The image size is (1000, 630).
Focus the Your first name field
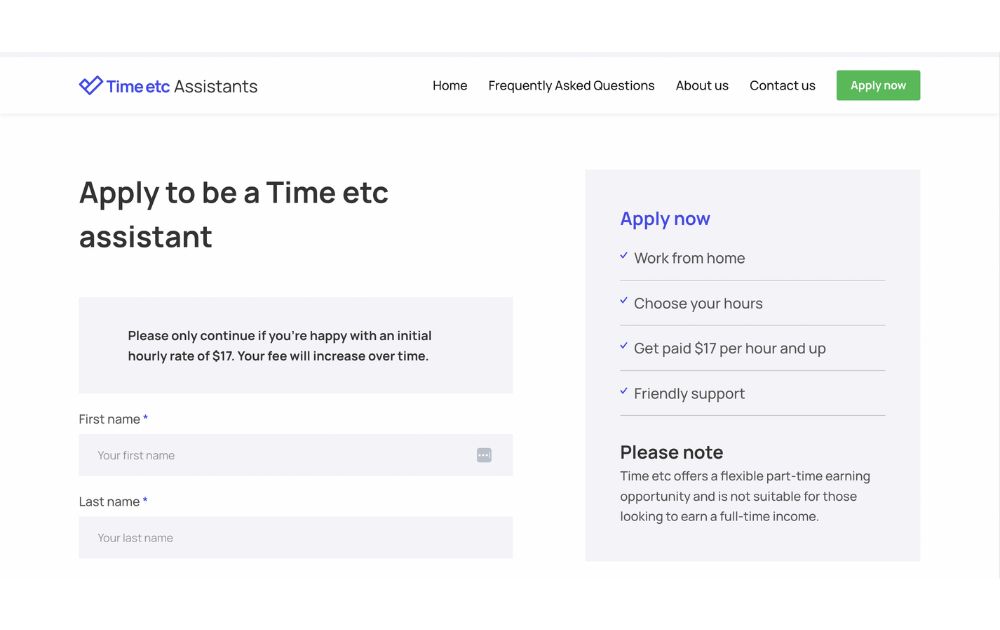tap(295, 455)
